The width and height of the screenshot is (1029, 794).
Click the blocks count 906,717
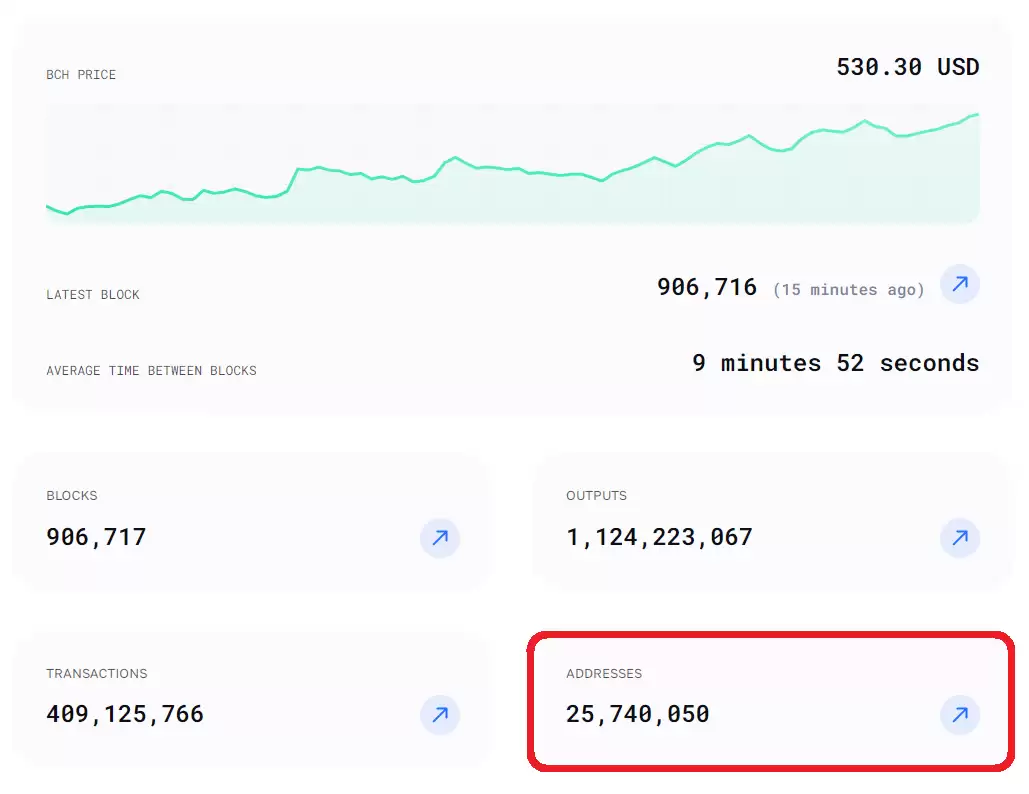pyautogui.click(x=96, y=537)
